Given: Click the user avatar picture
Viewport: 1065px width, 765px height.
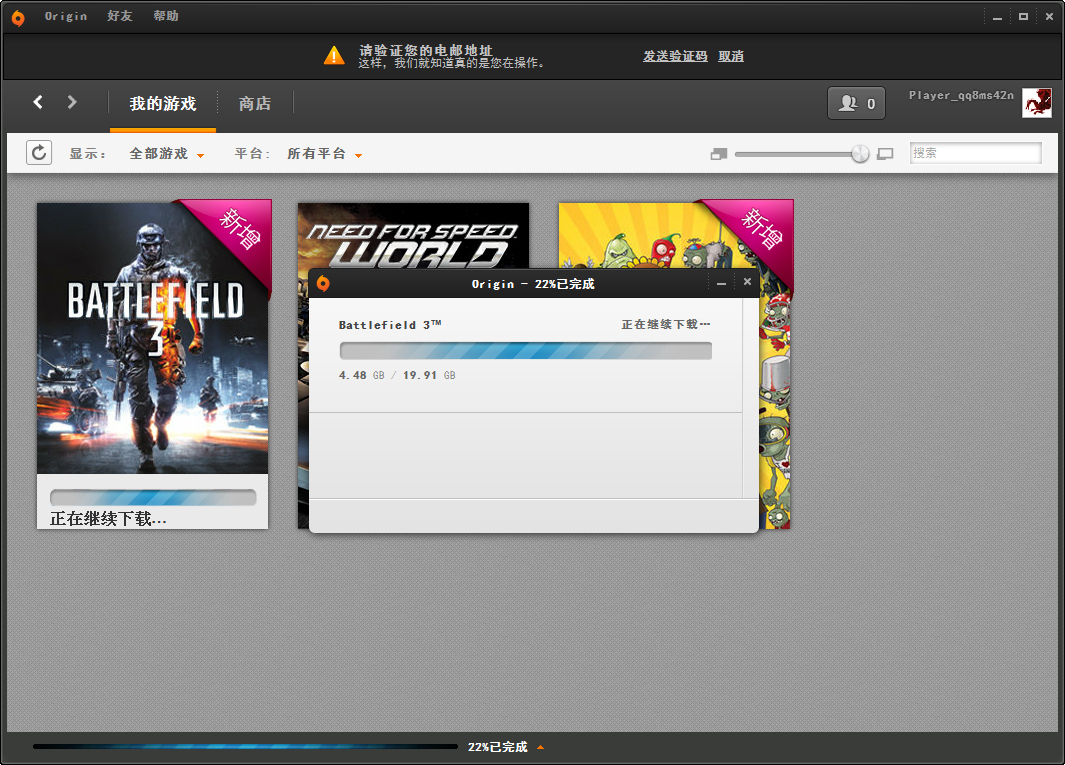Looking at the screenshot, I should click(1036, 103).
